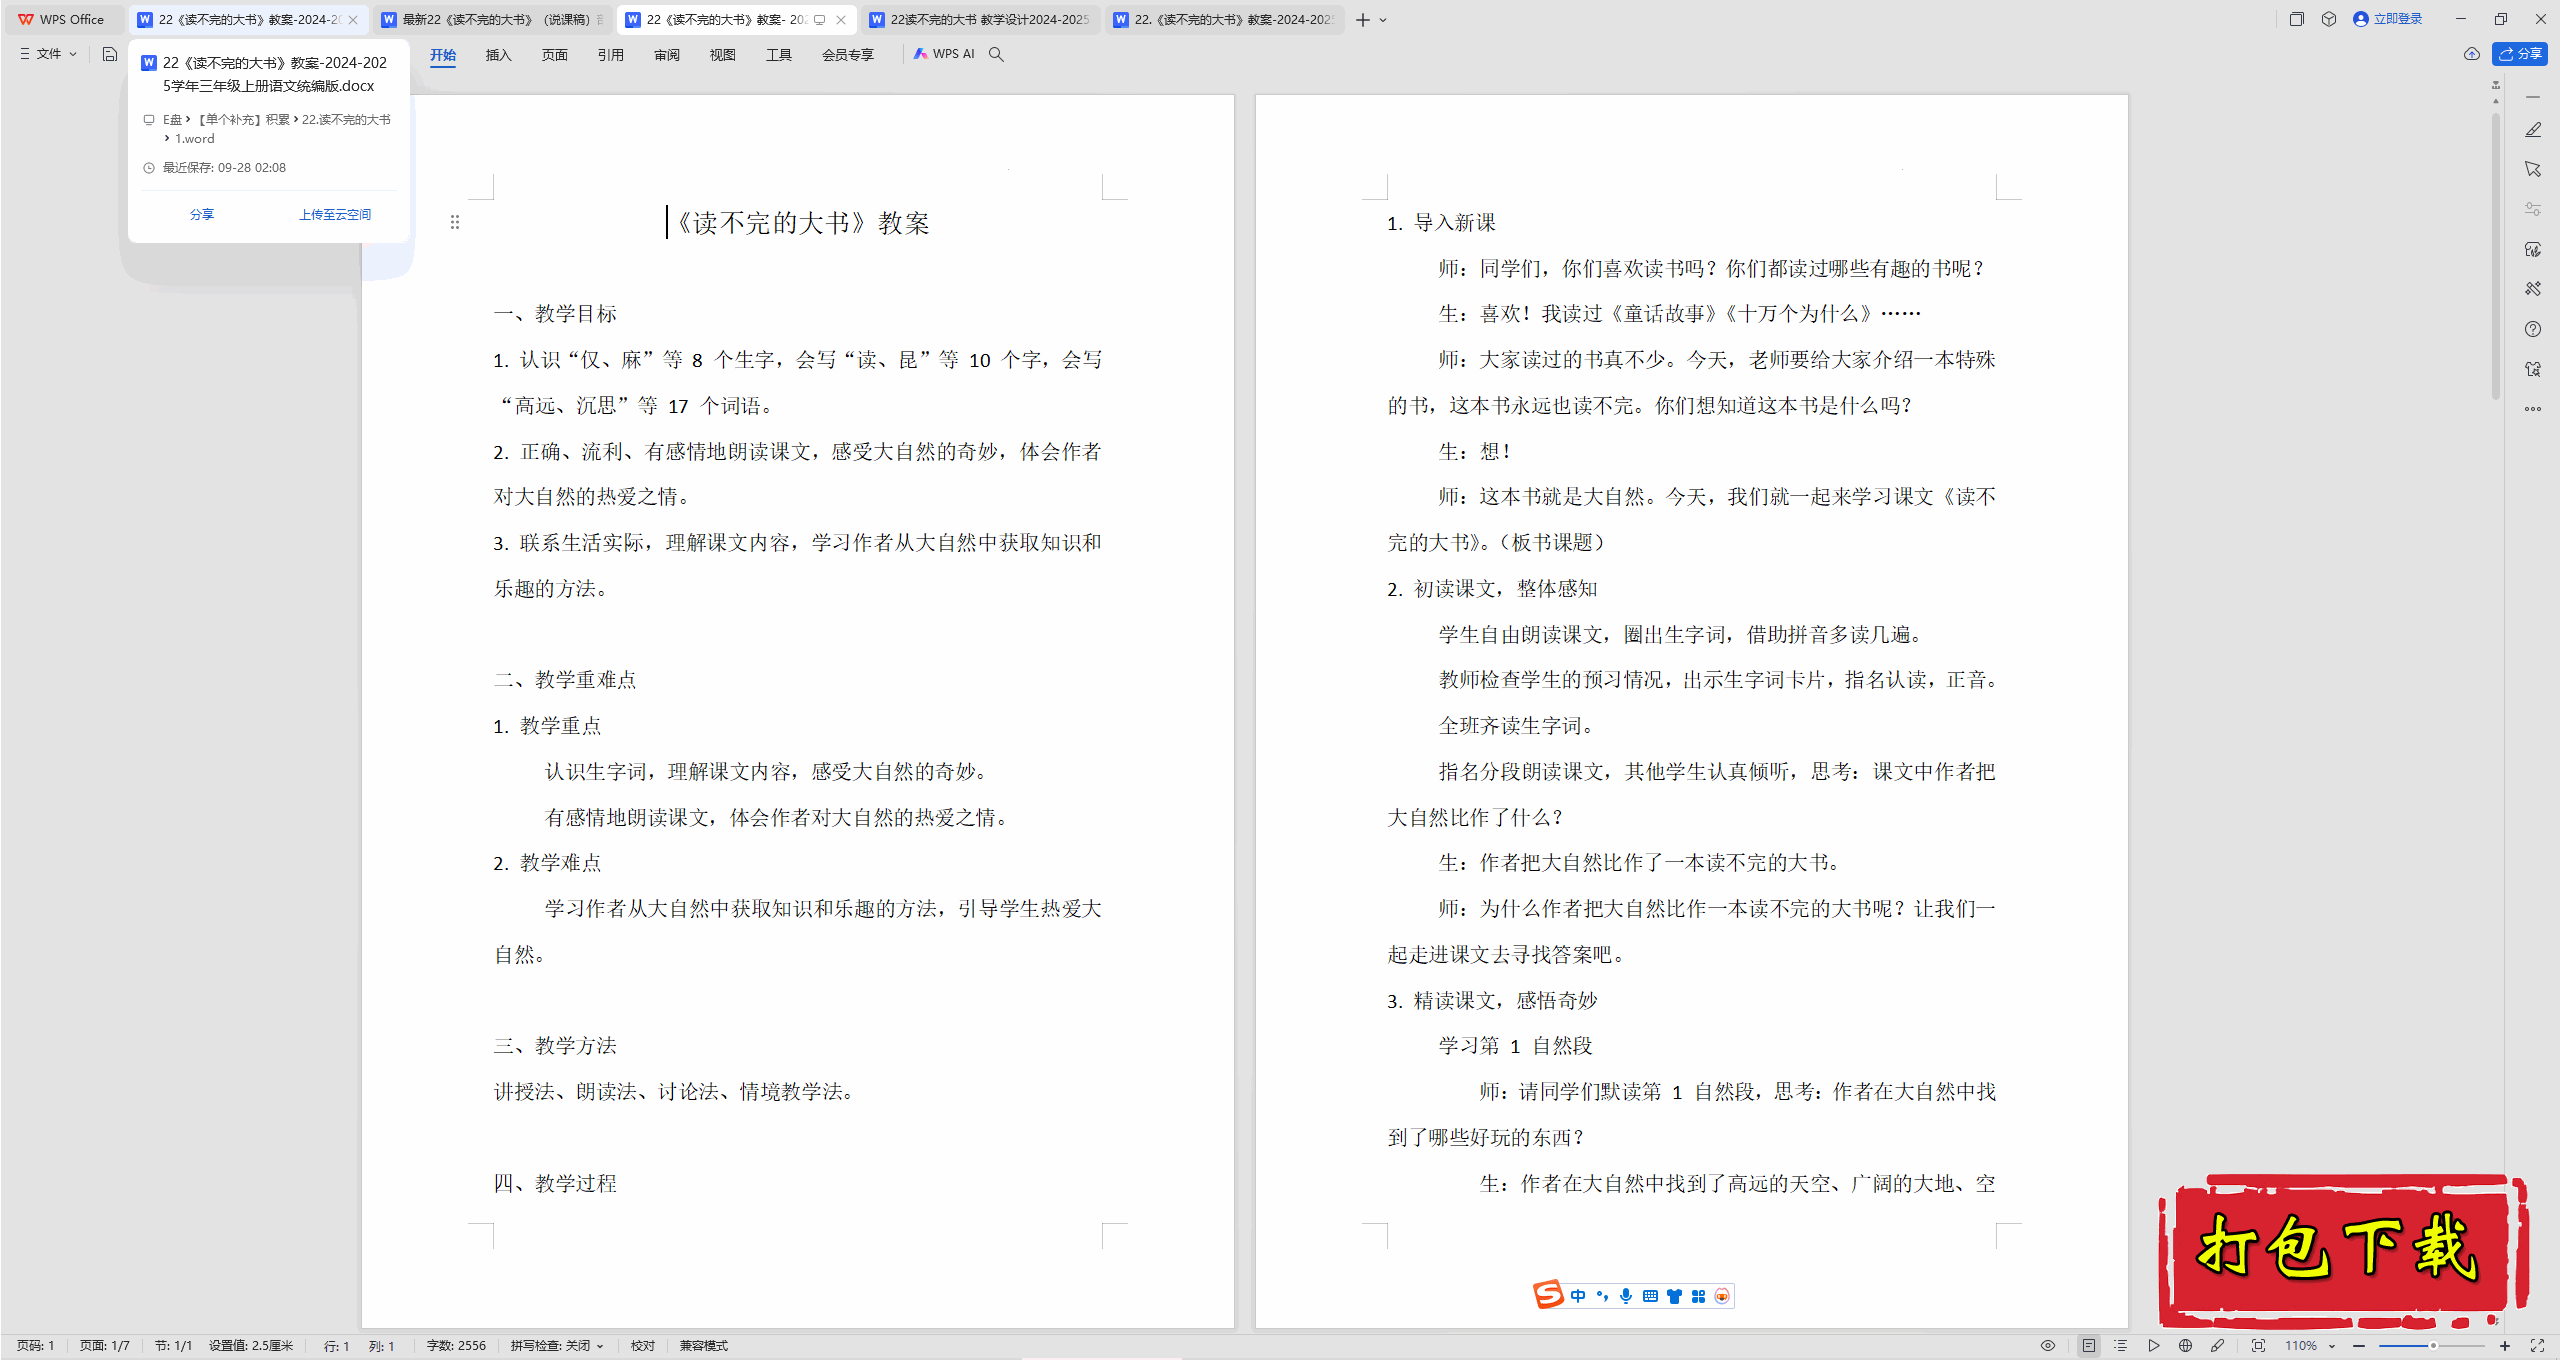Open the 引用 ribbon tab
Image resolution: width=2560 pixels, height=1360 pixels.
pos(610,54)
